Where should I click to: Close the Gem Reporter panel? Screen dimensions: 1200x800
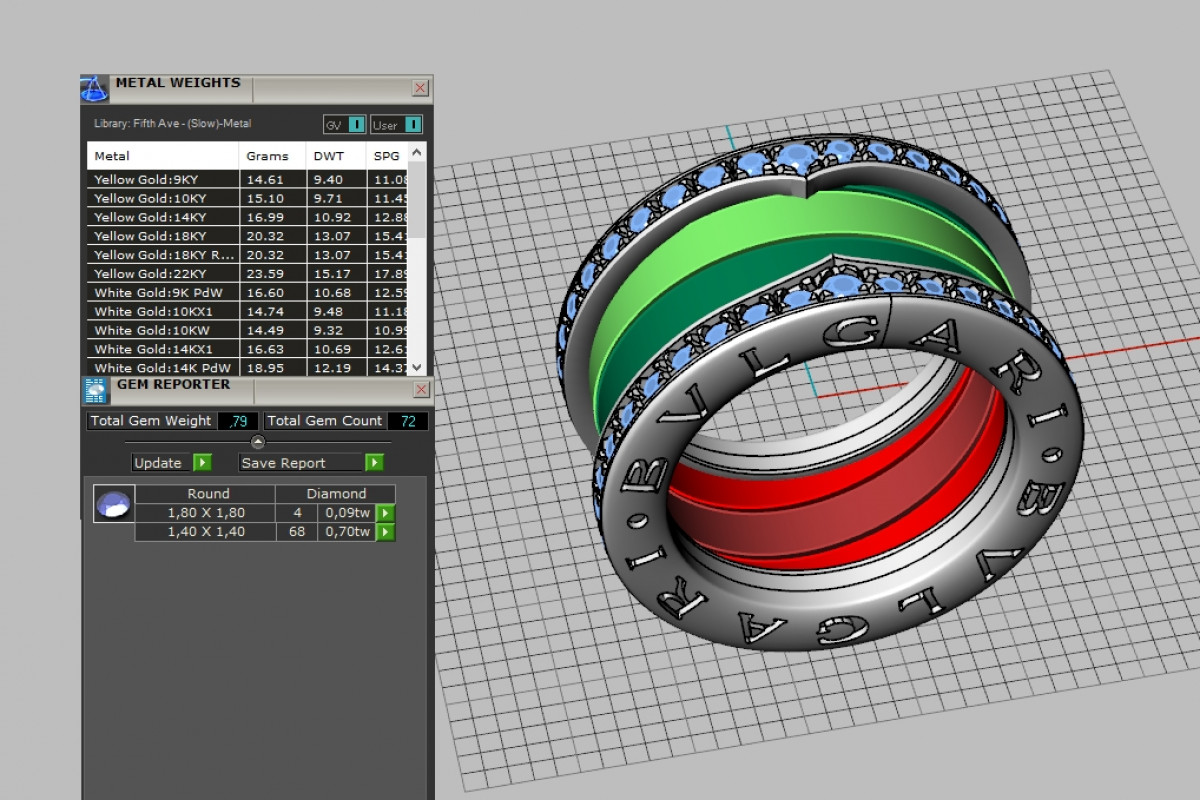point(420,389)
